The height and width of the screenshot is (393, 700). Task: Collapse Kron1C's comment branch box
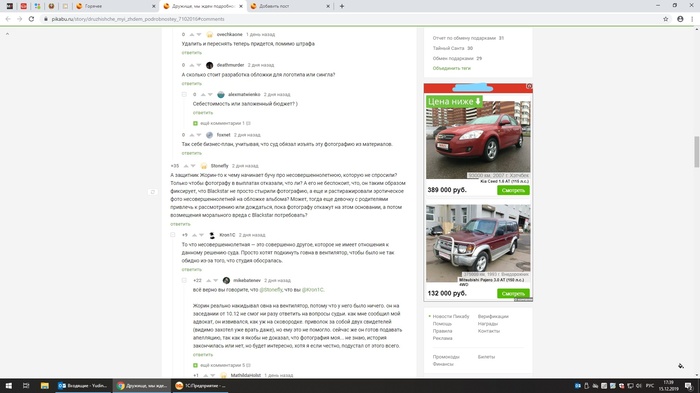click(x=173, y=235)
